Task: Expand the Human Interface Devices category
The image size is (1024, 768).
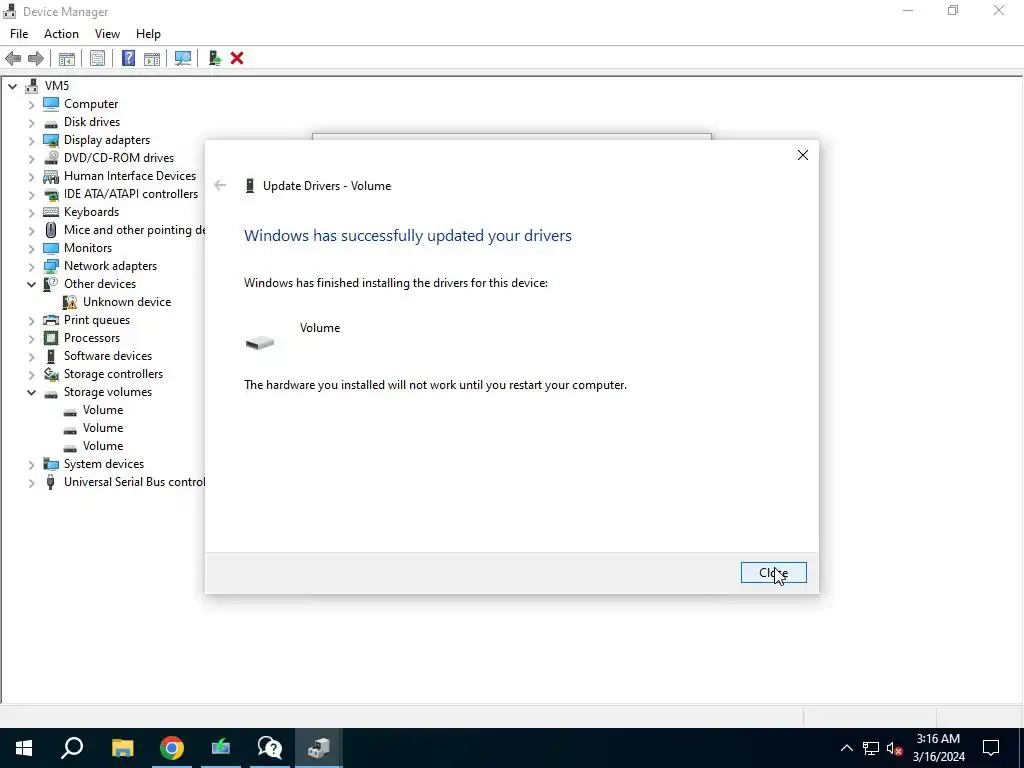Action: click(31, 176)
